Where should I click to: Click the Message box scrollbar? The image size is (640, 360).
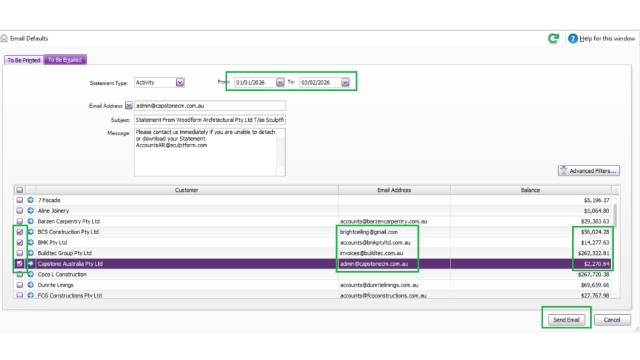click(x=280, y=152)
